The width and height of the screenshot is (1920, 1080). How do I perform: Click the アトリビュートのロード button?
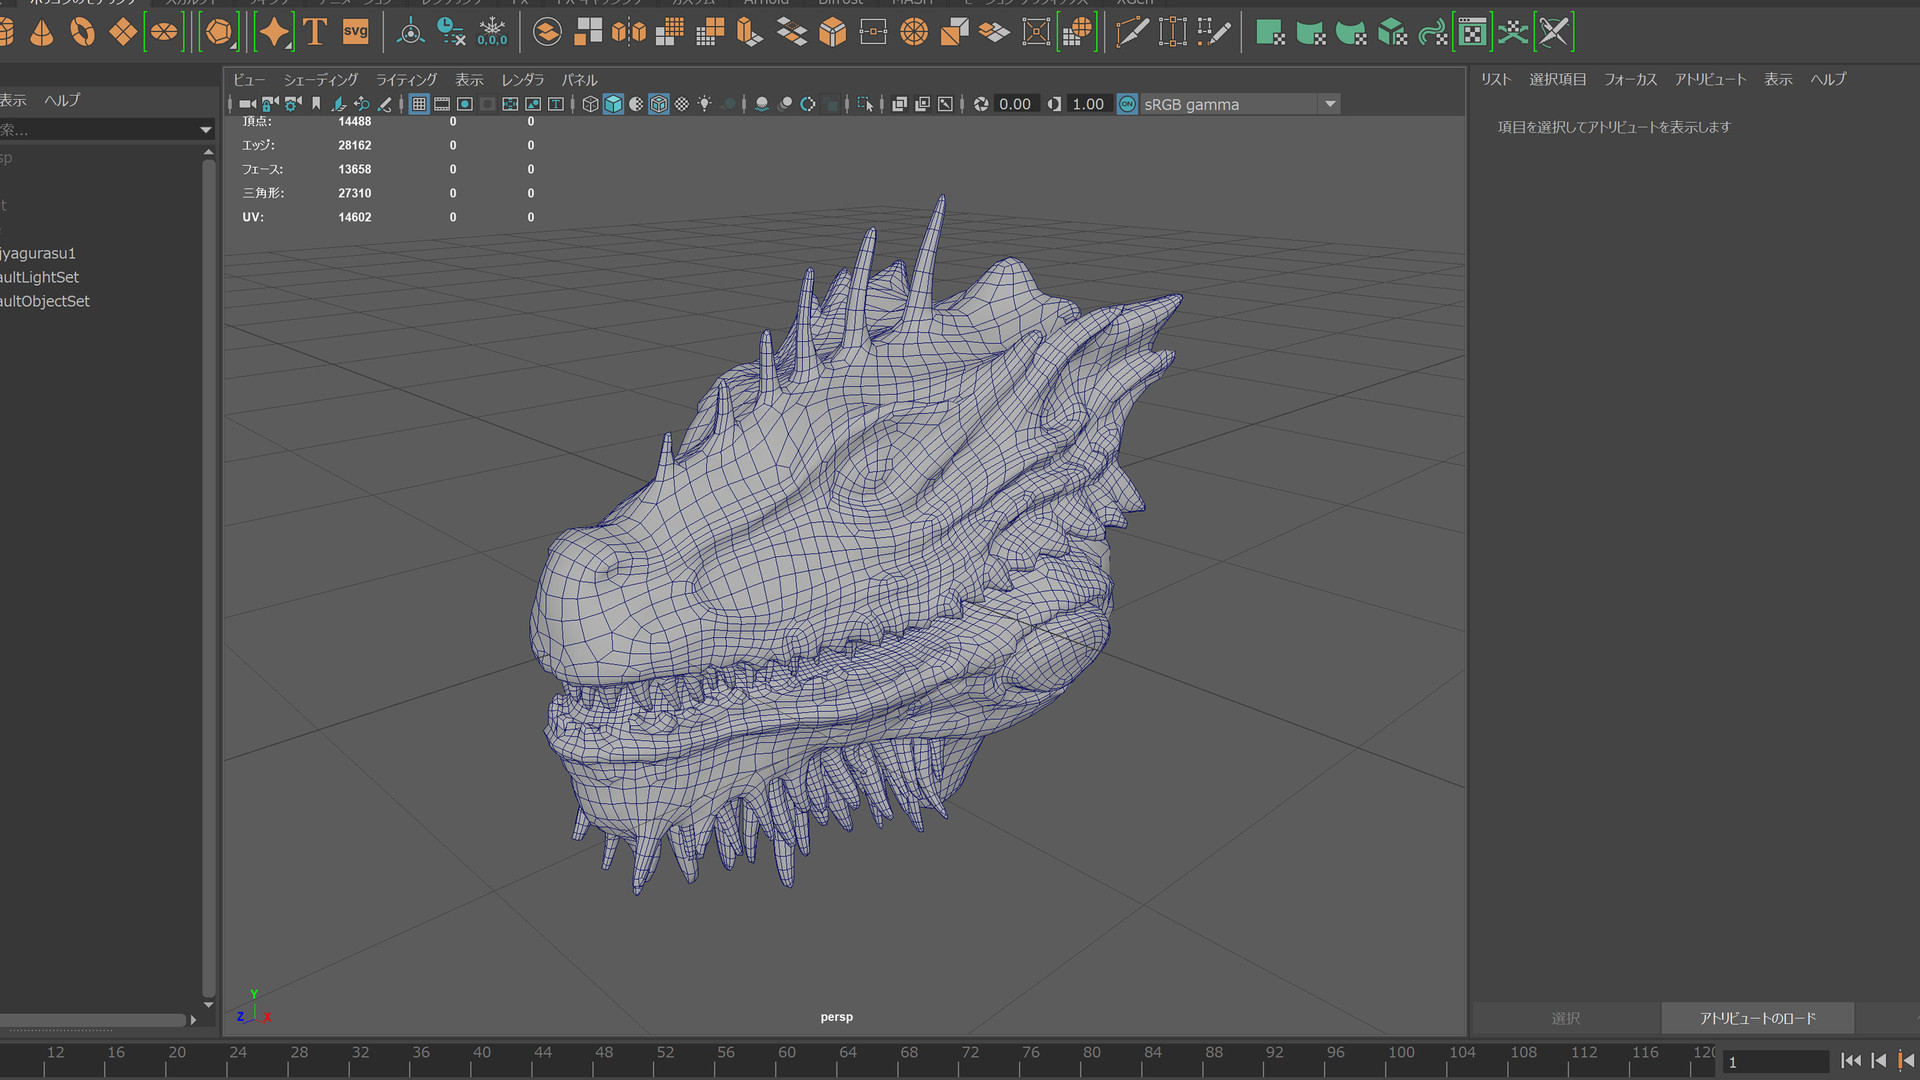tap(1757, 1018)
